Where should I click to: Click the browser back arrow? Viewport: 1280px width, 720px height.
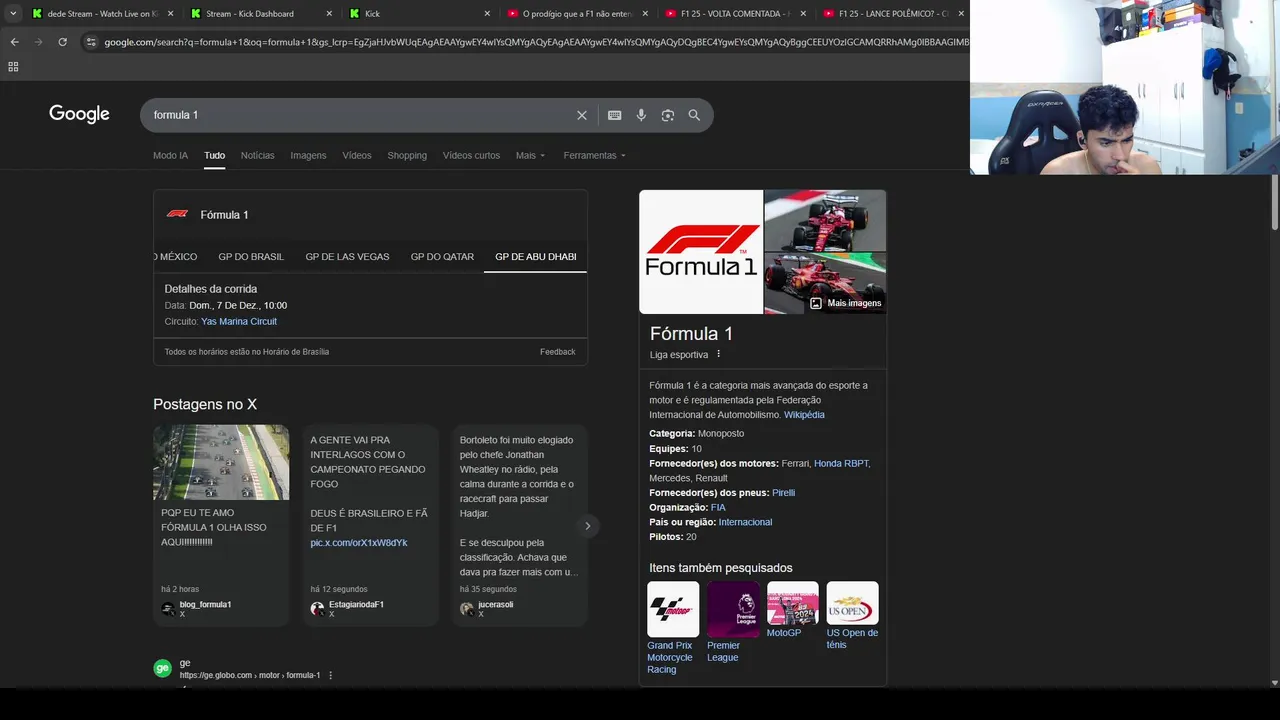coord(14,42)
